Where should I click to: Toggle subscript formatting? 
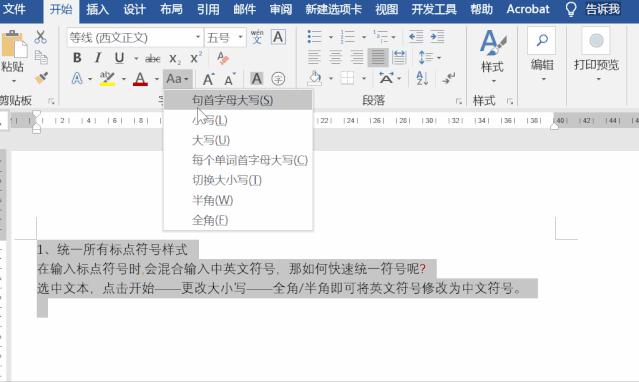175,59
